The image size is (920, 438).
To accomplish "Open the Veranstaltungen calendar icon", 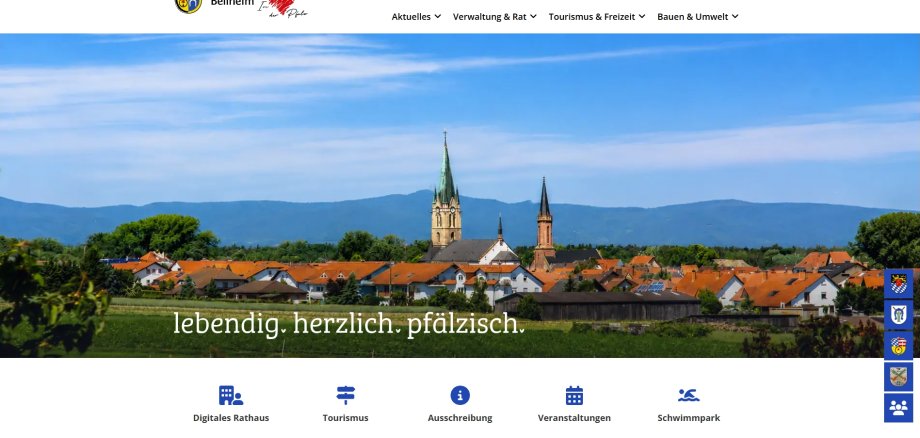I will (574, 395).
